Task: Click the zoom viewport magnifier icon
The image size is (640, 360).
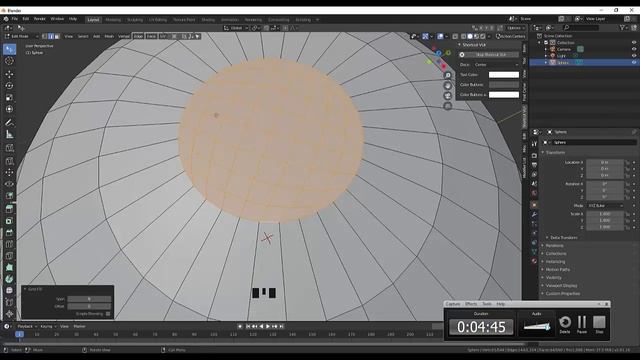Action: 448,76
